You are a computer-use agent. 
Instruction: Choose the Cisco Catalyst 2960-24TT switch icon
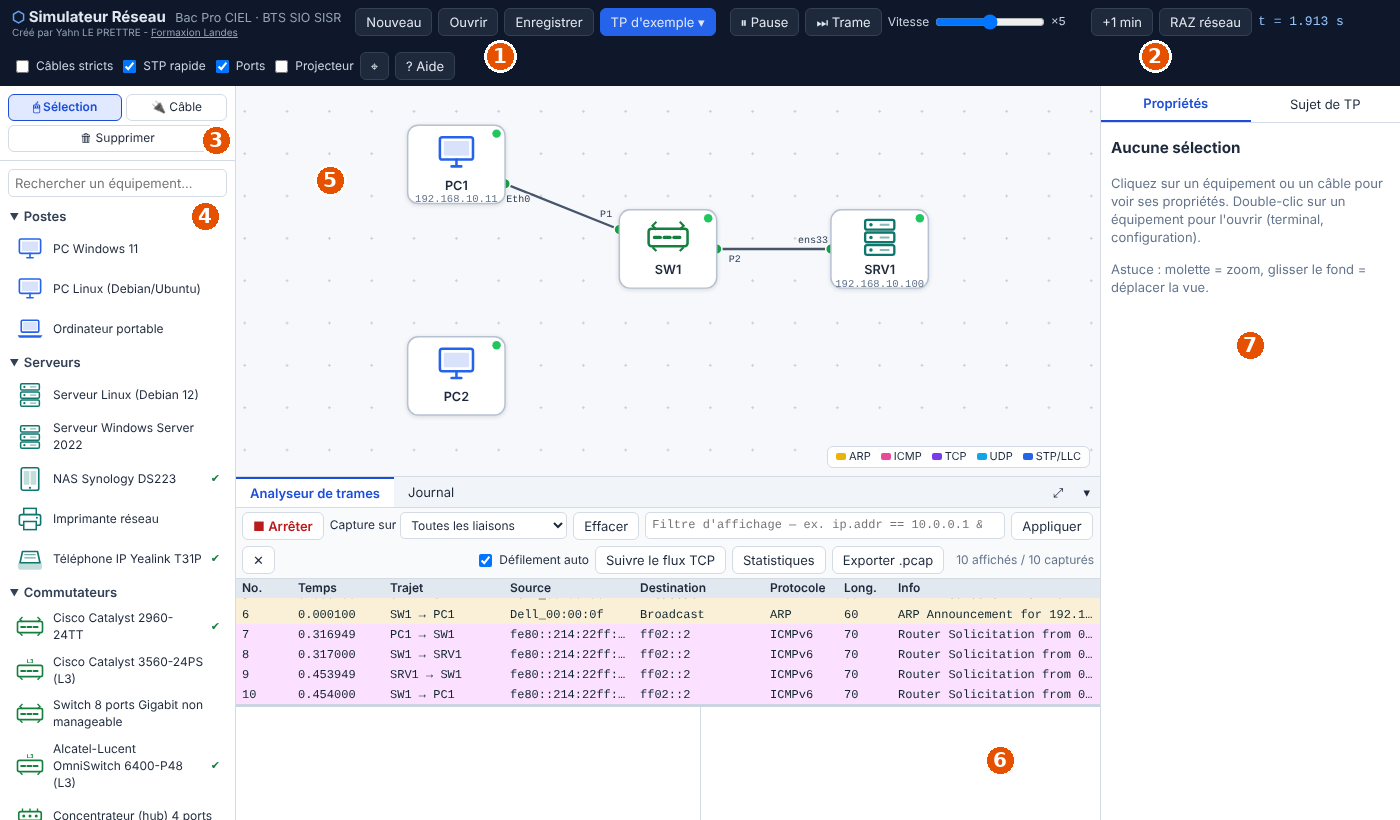coord(30,627)
